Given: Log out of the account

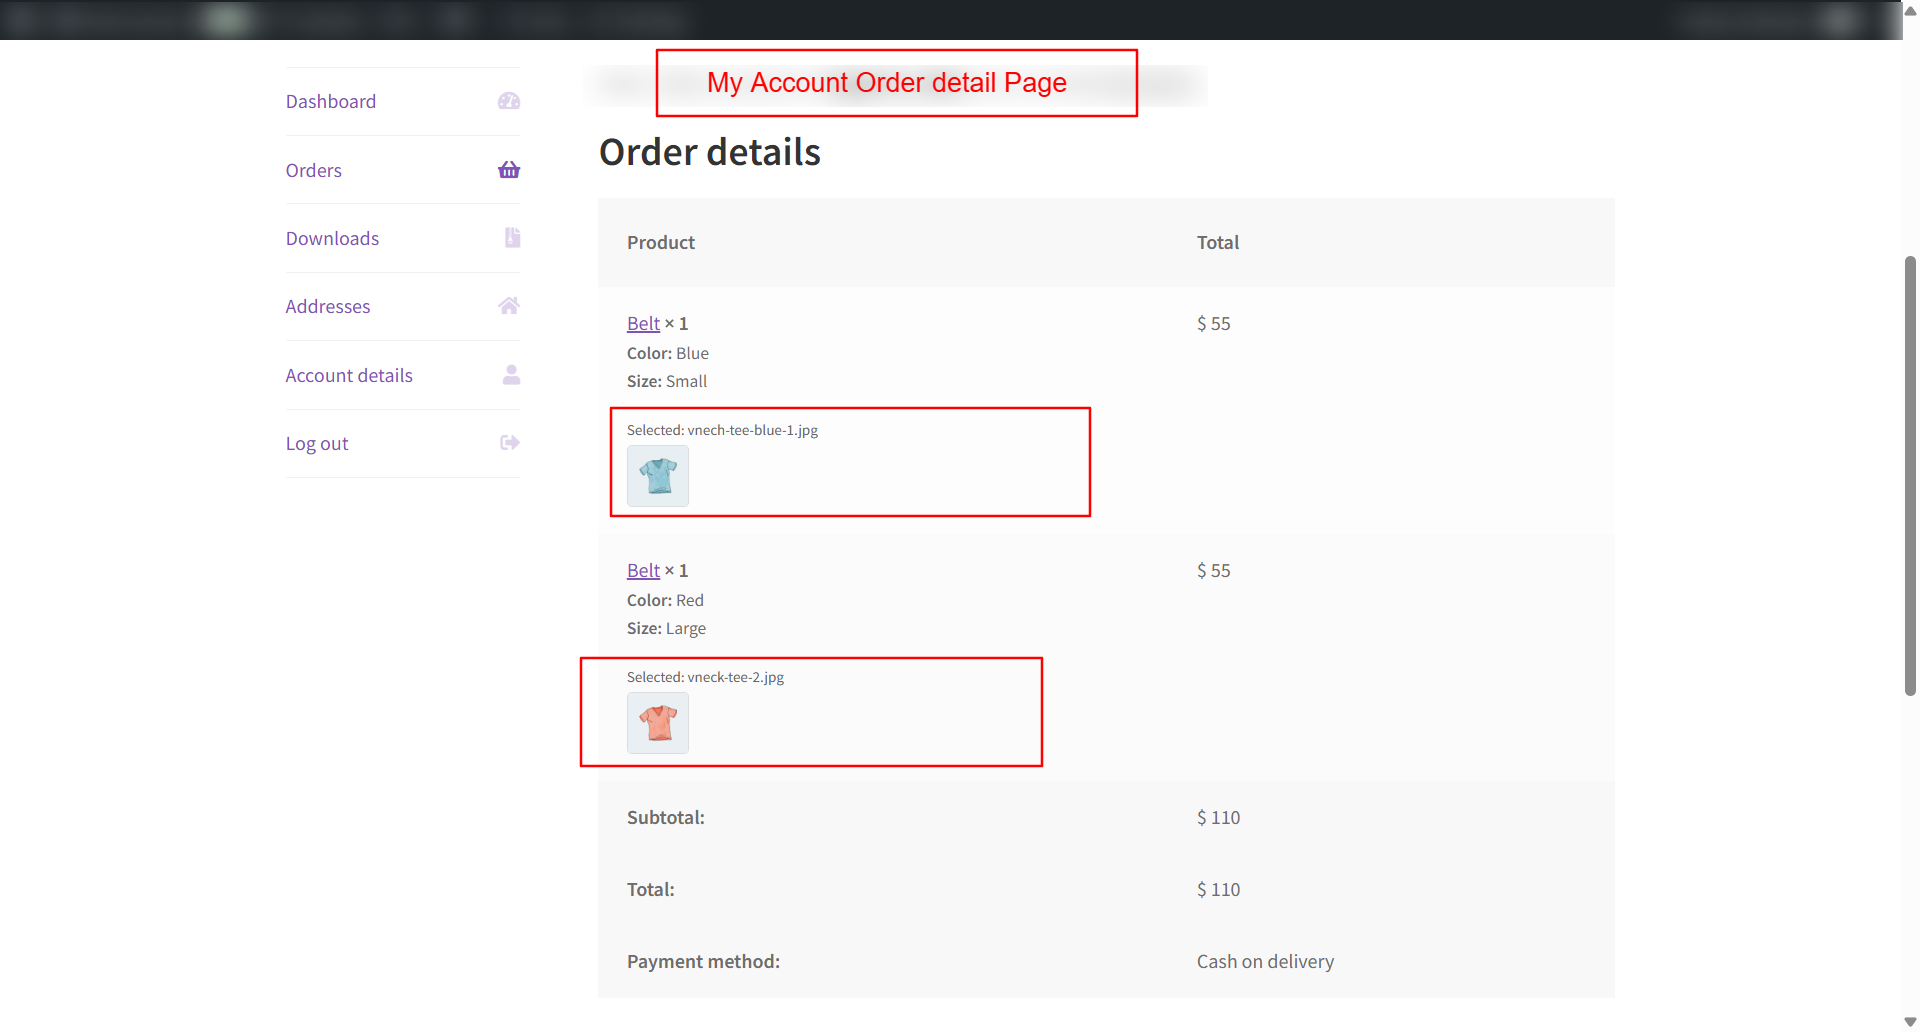Looking at the screenshot, I should (317, 444).
